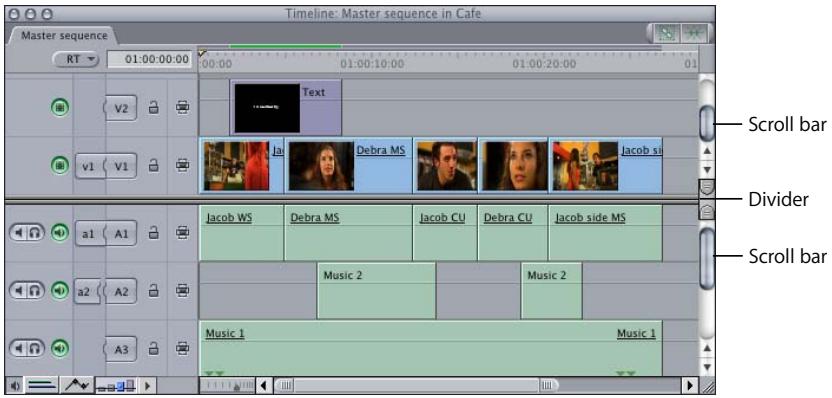The width and height of the screenshot is (832, 398).
Task: Select the Music 1 clip on A3
Action: coord(430,348)
